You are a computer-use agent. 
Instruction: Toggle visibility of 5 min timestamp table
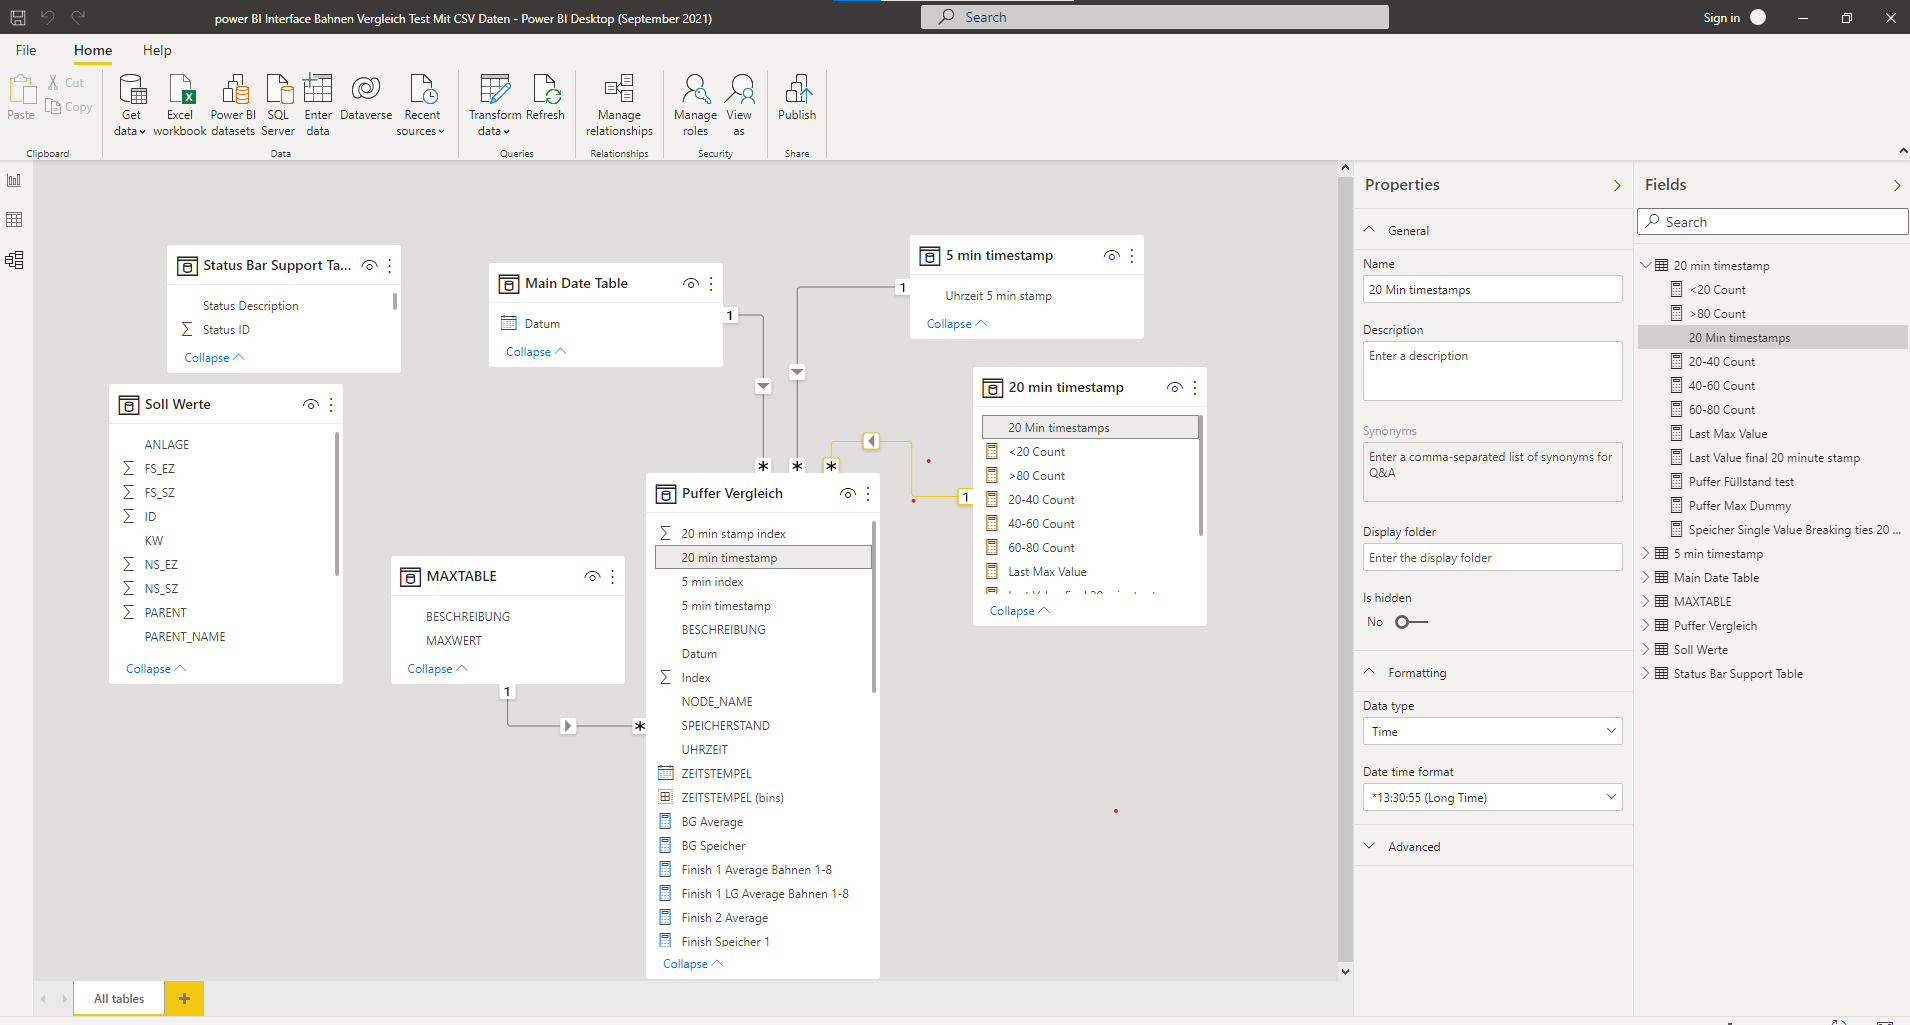tap(1112, 255)
